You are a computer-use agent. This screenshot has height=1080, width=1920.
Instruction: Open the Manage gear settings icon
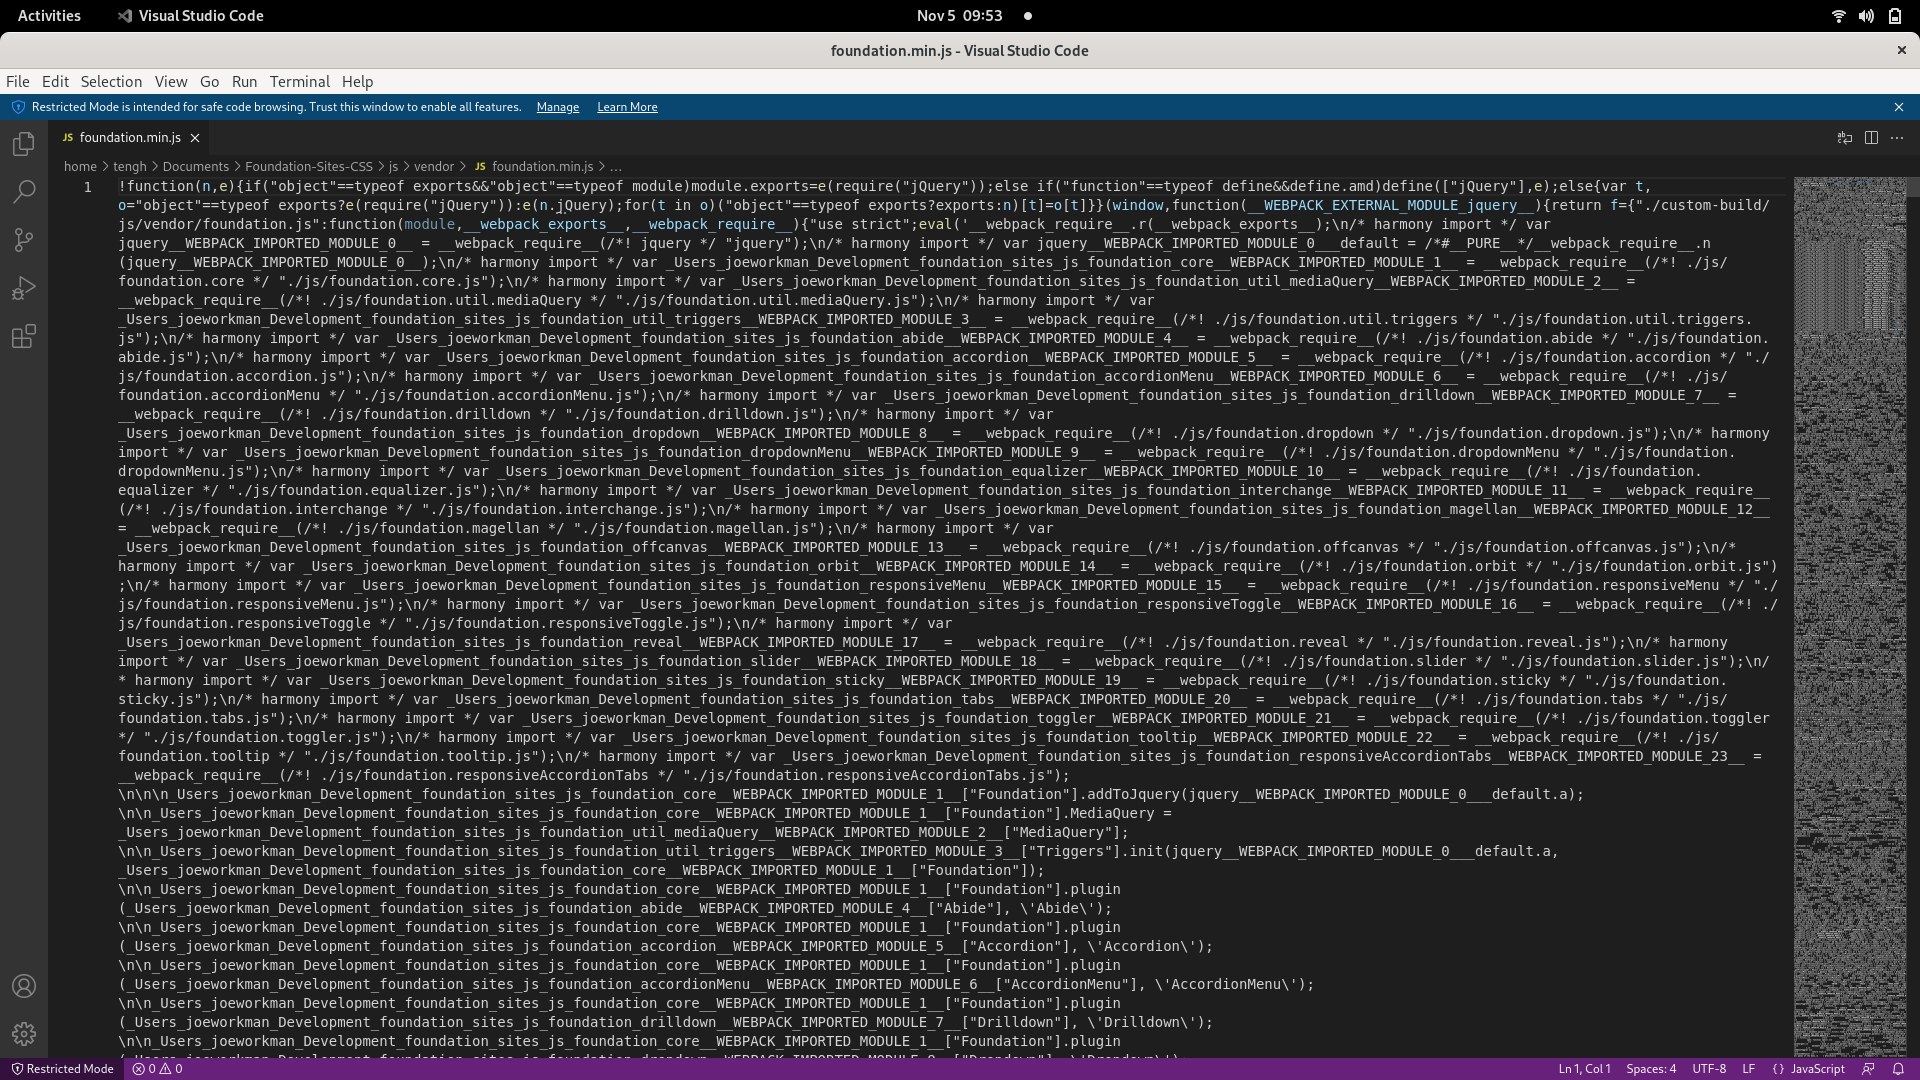click(23, 1034)
